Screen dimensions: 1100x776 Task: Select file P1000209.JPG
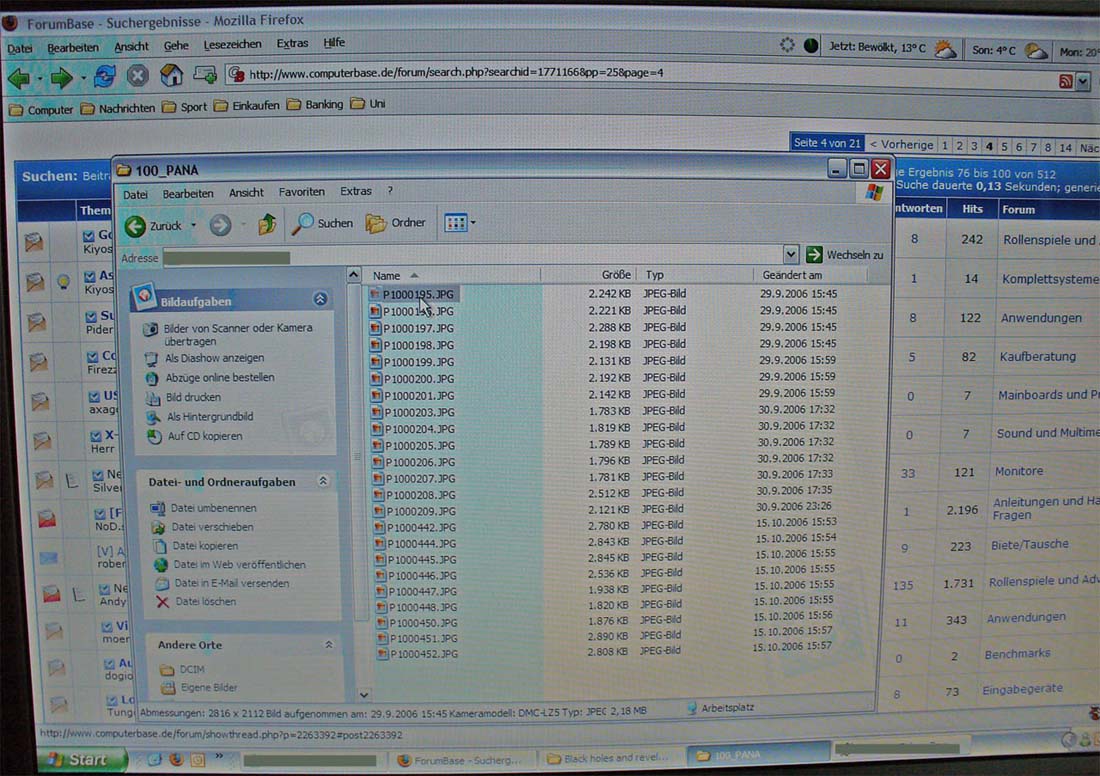tap(415, 511)
